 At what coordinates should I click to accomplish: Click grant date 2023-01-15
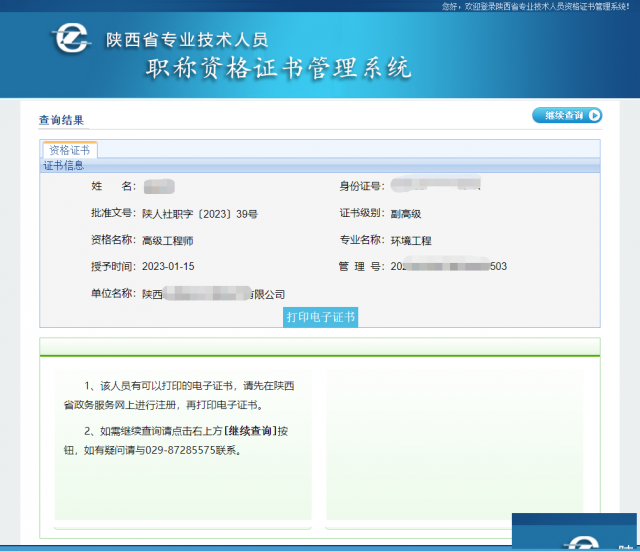[168, 267]
